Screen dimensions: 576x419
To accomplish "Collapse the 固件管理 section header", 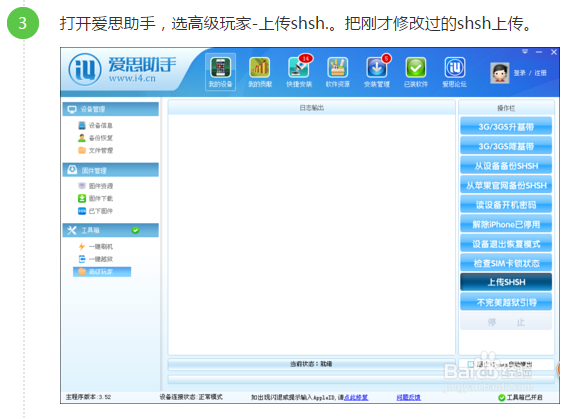I will click(x=111, y=170).
